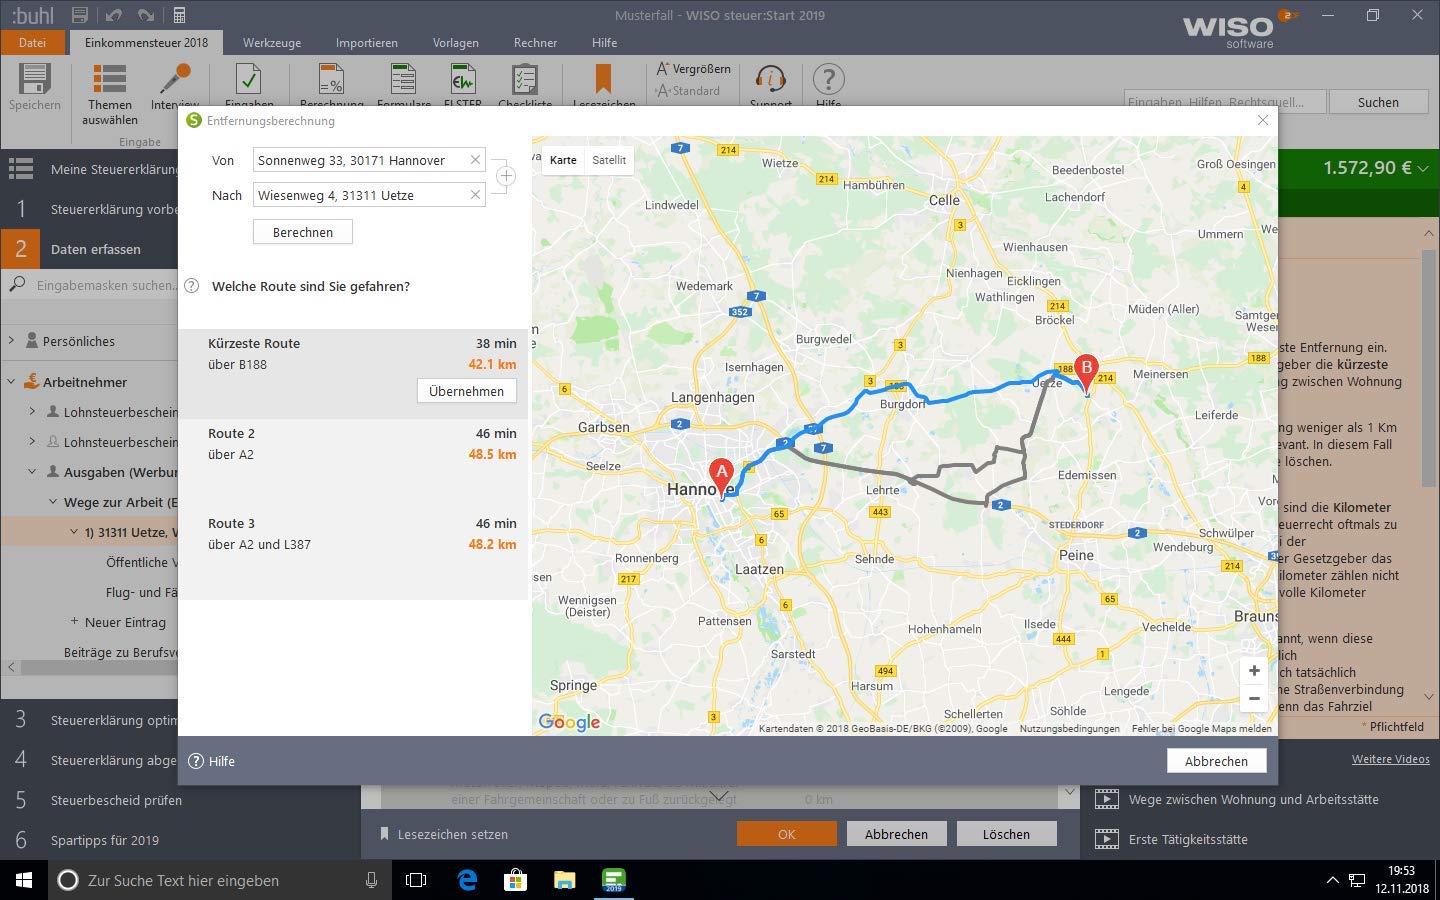This screenshot has width=1440, height=900.
Task: Select Route 2 über A2
Action: 353,464
